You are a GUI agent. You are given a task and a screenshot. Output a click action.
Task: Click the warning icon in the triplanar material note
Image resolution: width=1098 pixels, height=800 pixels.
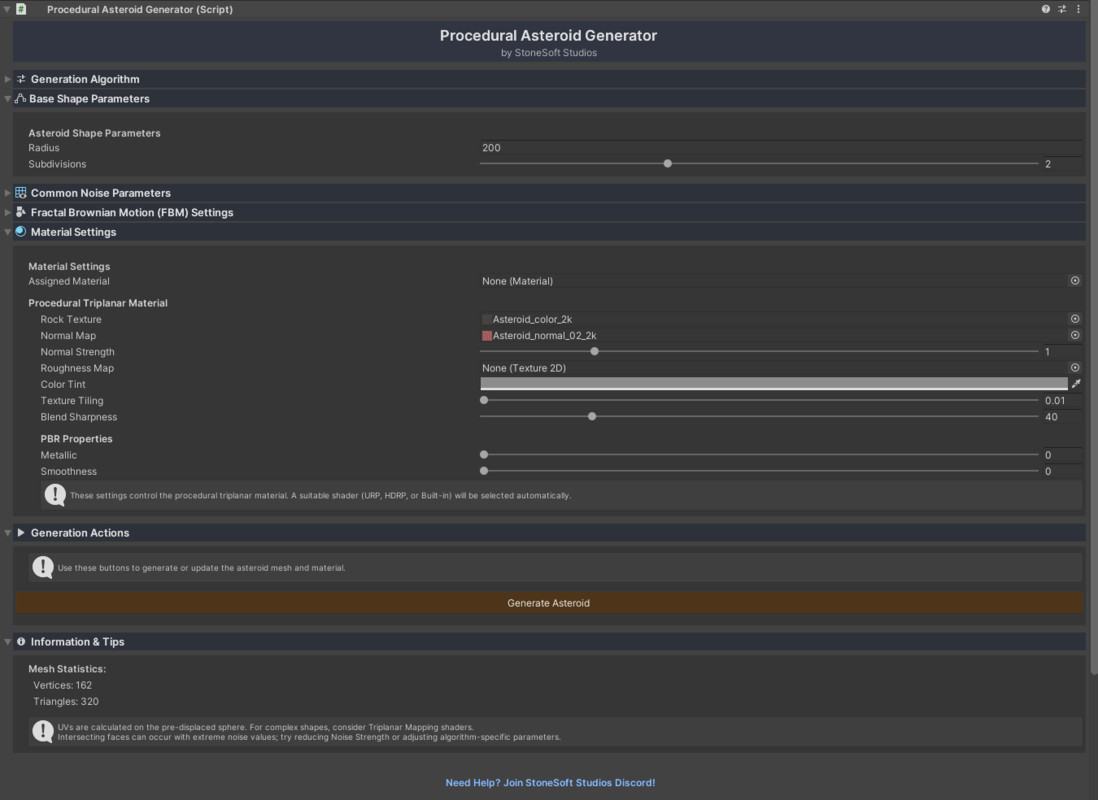(55, 495)
